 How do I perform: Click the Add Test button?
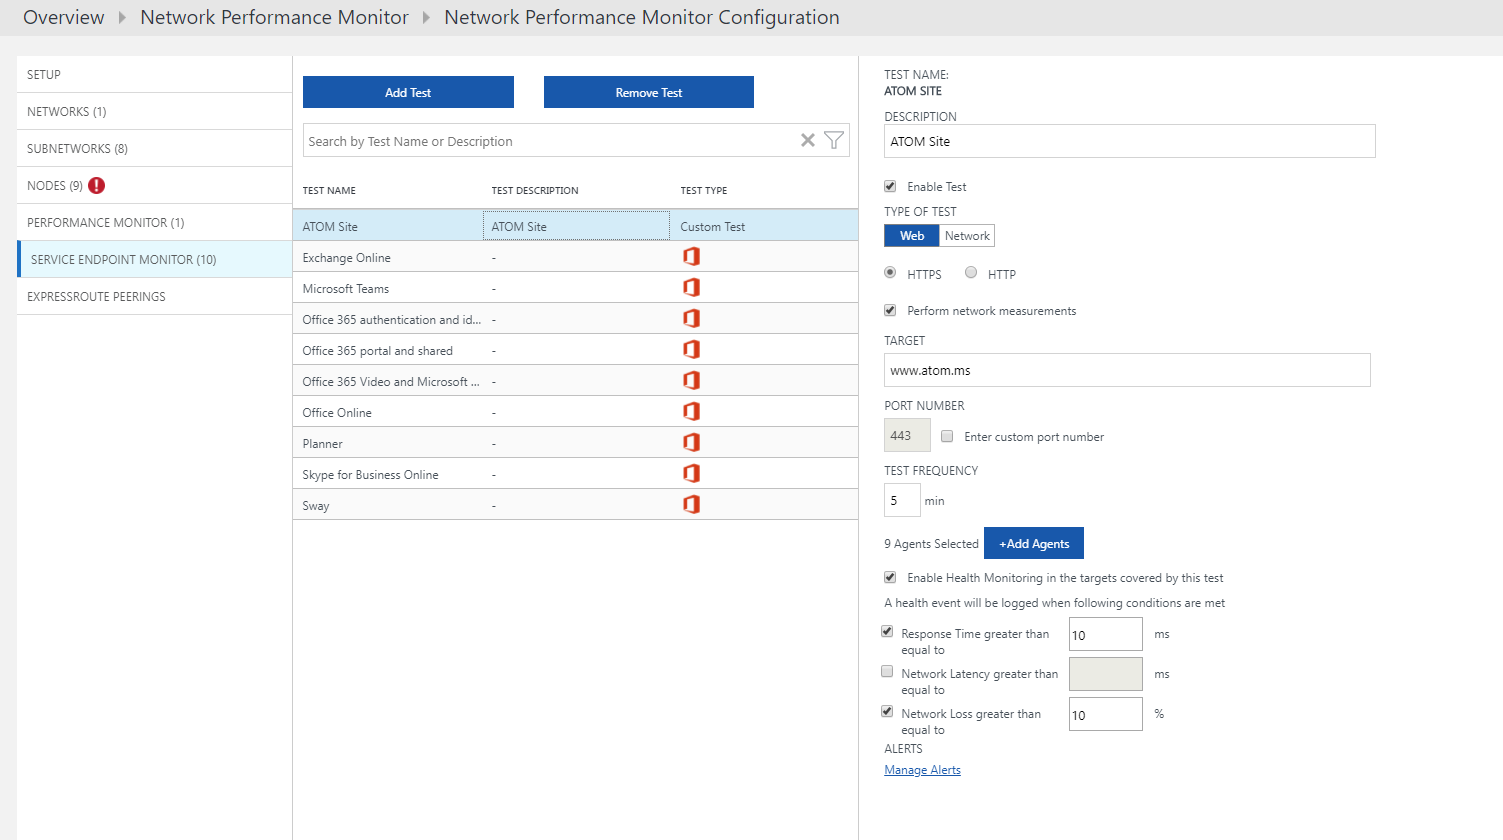coord(408,92)
